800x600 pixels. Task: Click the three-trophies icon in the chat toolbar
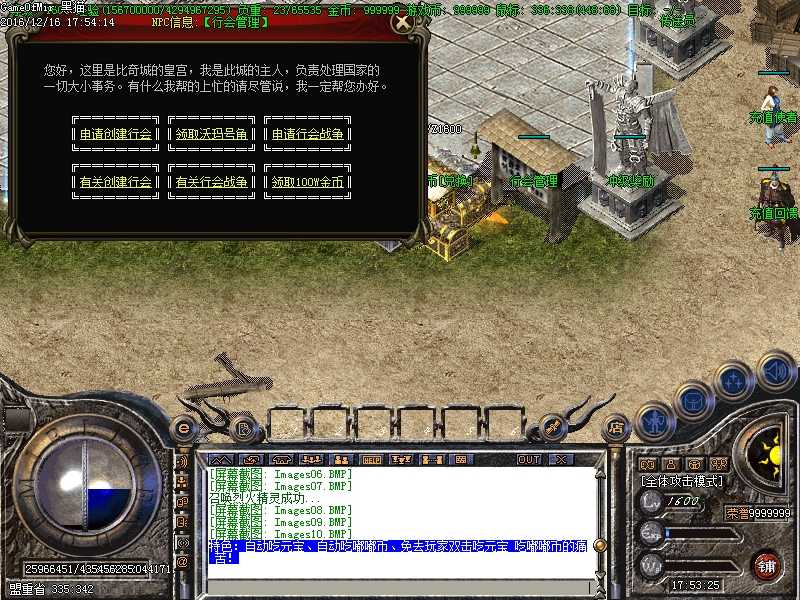(x=402, y=460)
